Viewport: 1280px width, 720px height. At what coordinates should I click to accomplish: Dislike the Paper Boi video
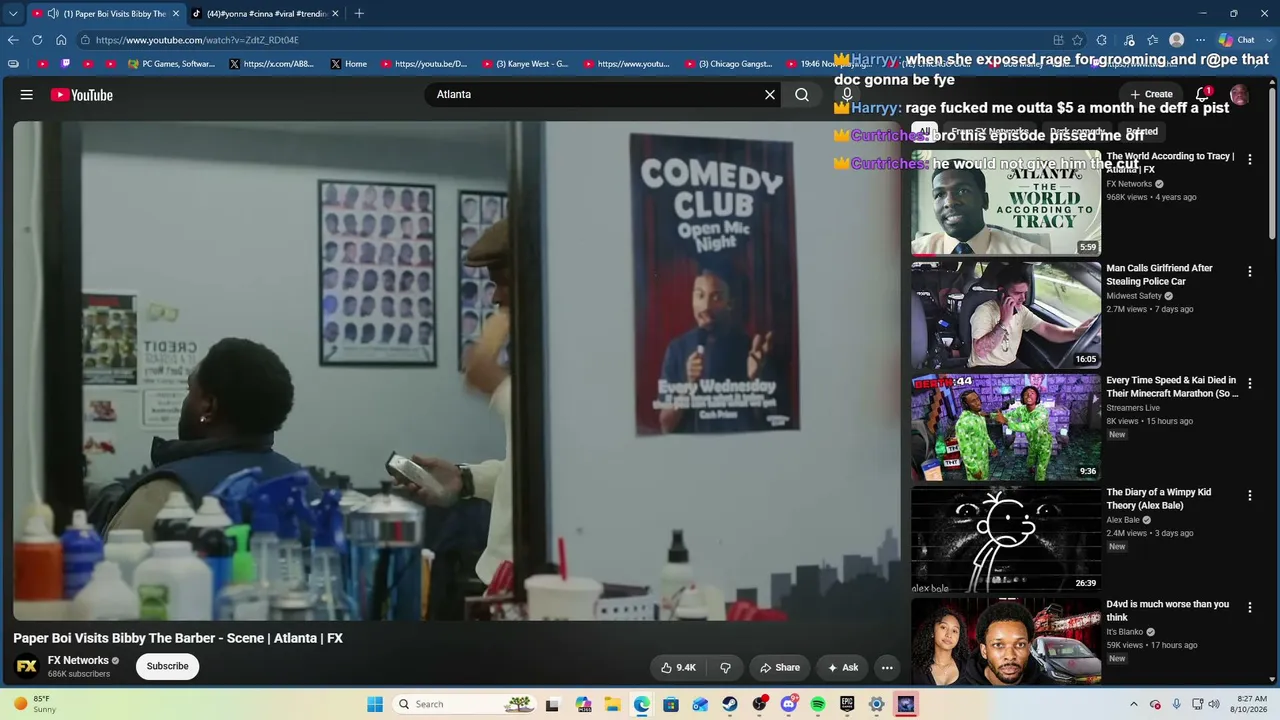(725, 667)
